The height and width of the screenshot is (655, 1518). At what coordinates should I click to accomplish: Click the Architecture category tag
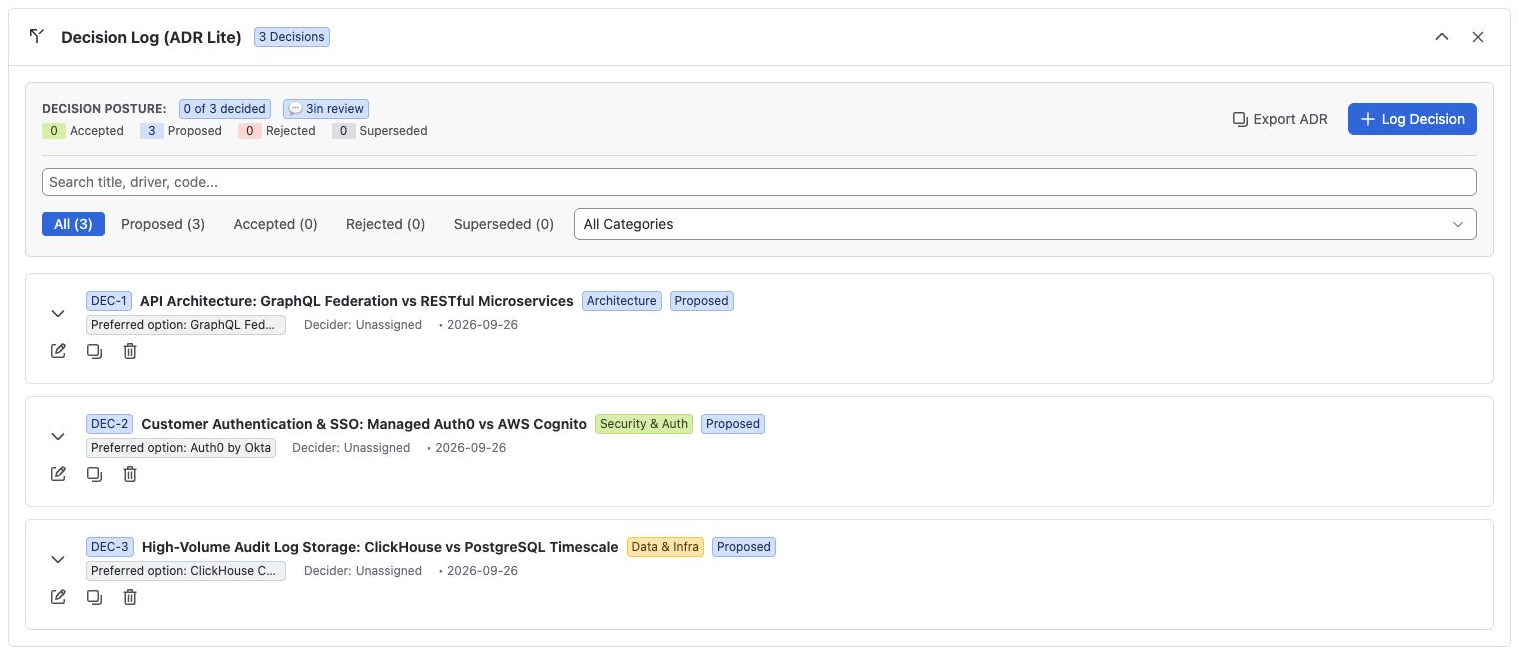pos(622,301)
